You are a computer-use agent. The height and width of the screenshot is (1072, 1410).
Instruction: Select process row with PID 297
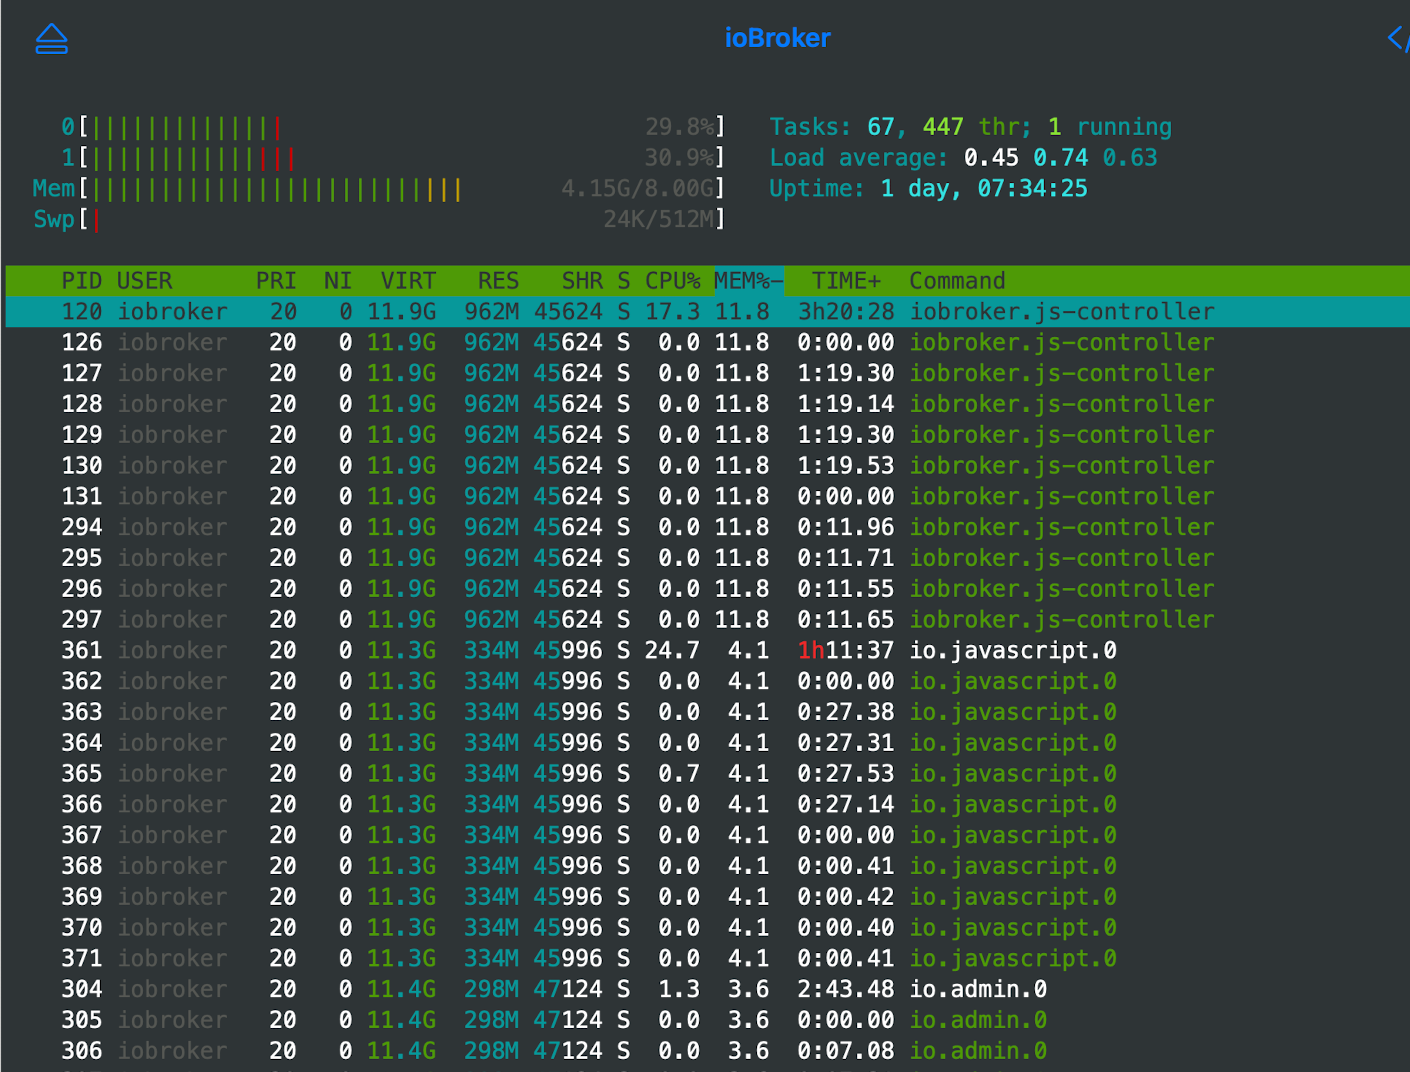pos(707,620)
